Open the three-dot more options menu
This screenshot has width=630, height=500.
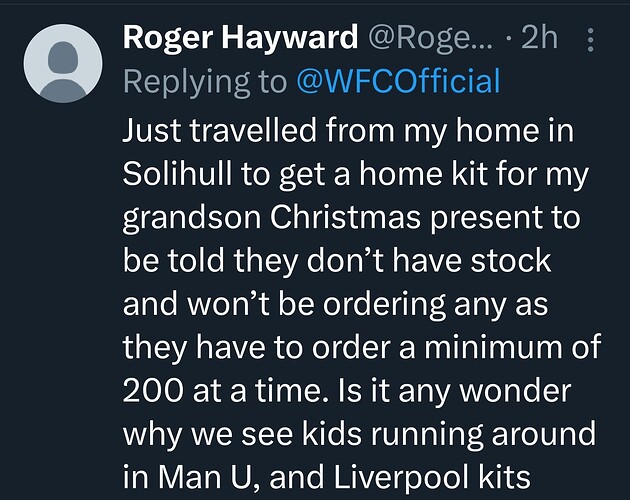pos(590,39)
